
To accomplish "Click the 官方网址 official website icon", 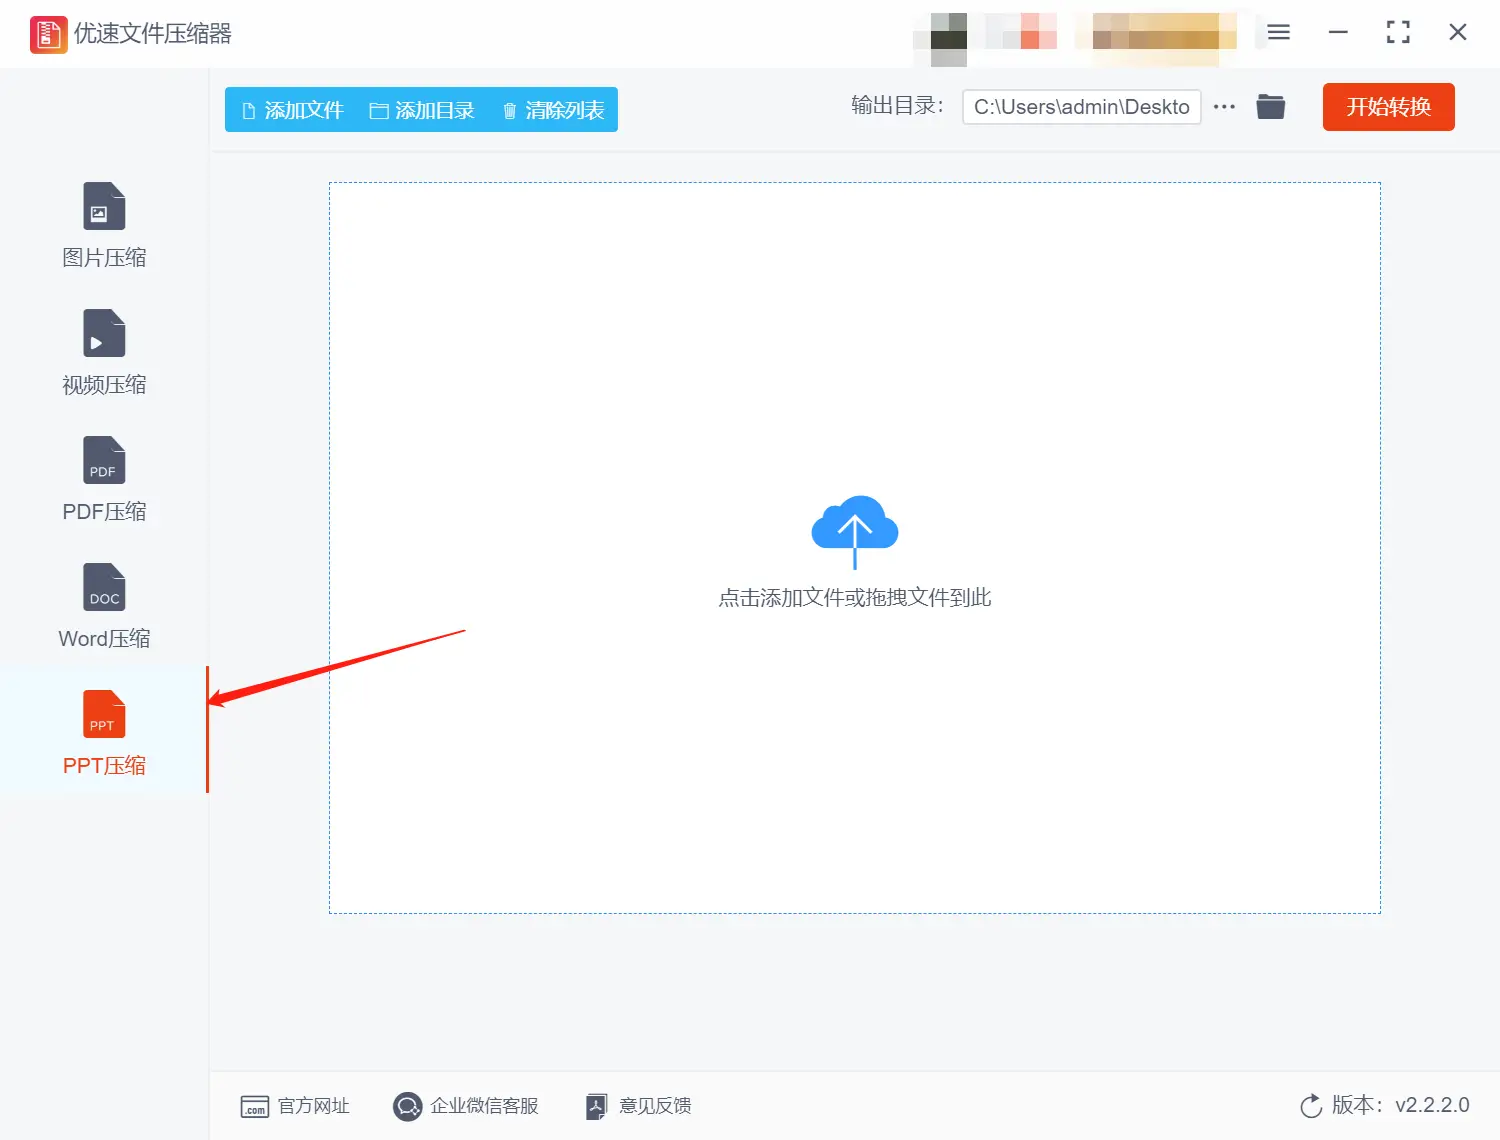I will [253, 1106].
